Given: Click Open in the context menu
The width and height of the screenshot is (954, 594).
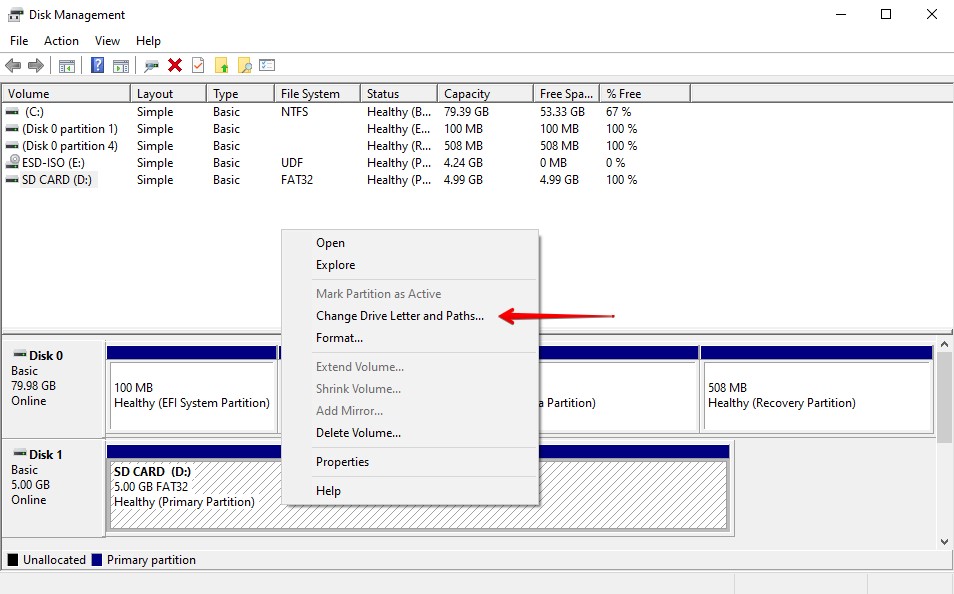Looking at the screenshot, I should (330, 243).
